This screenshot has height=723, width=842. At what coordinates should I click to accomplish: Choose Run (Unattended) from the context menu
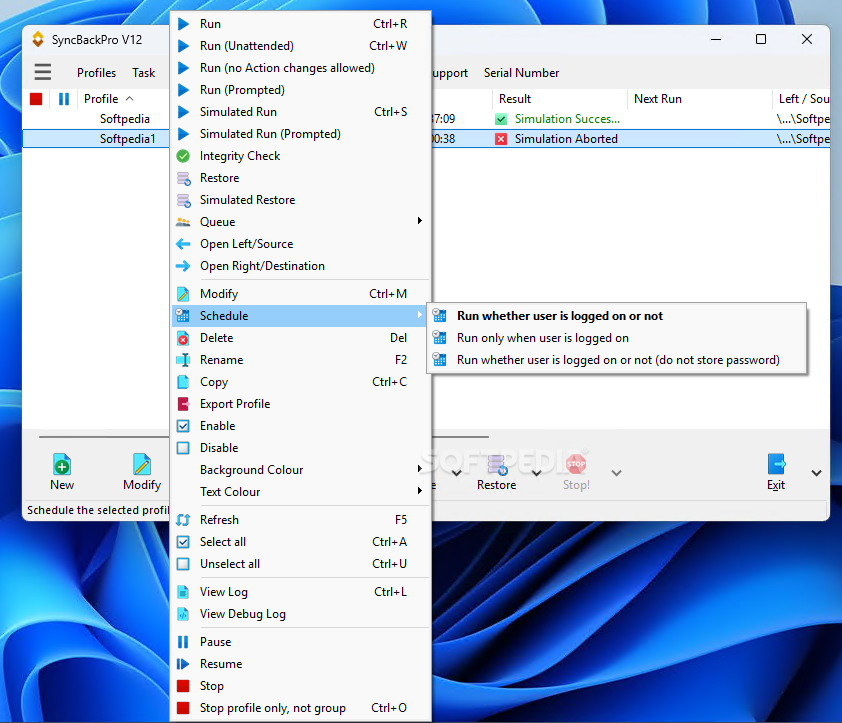pyautogui.click(x=301, y=46)
